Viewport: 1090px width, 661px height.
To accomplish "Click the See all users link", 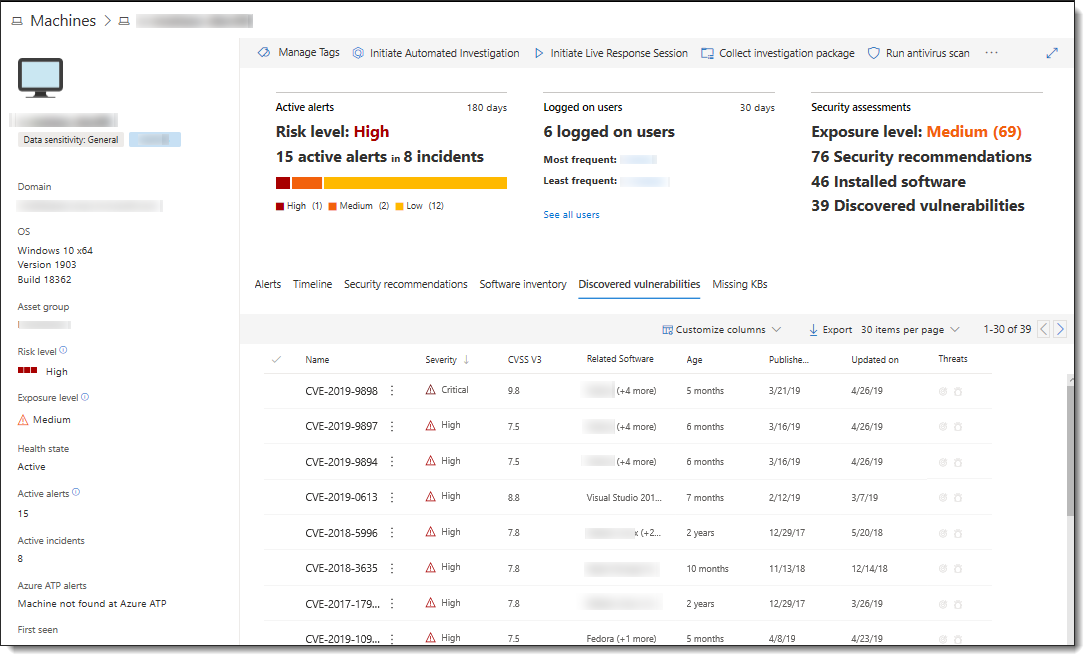I will tap(571, 215).
